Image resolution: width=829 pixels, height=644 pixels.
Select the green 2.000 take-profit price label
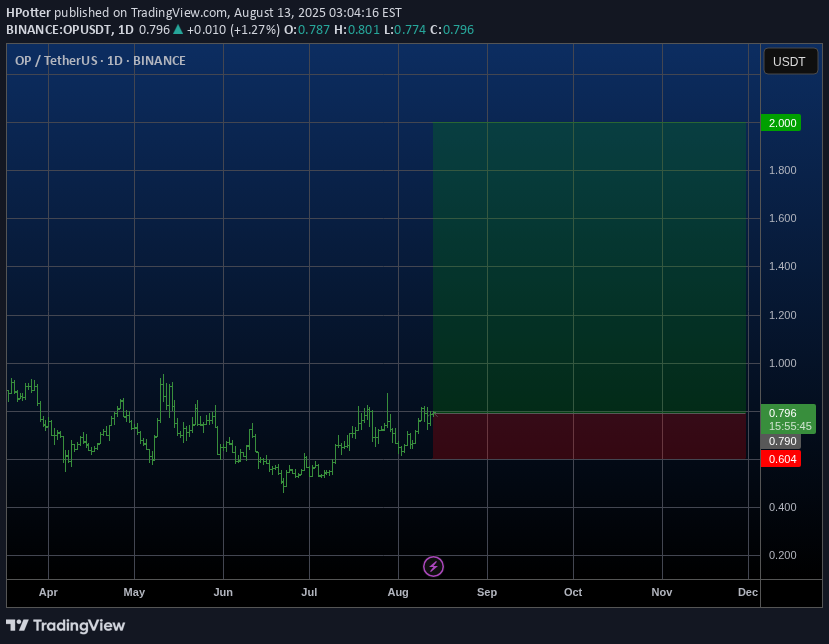781,123
